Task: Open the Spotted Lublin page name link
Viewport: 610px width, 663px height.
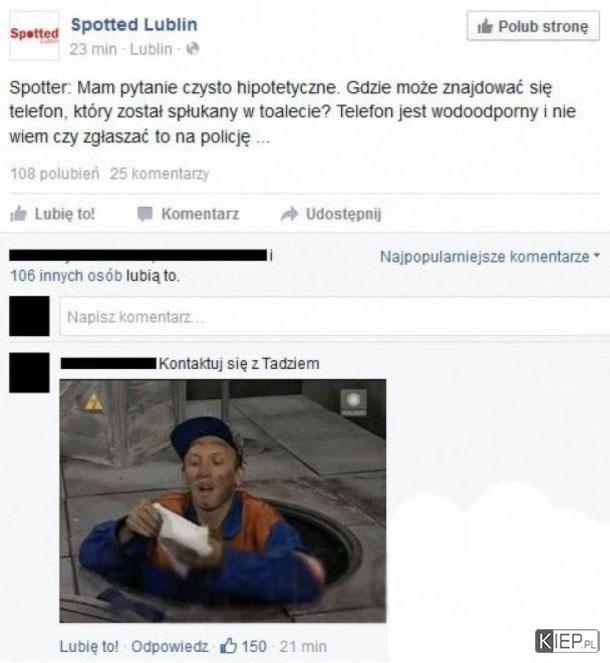Action: coord(134,25)
